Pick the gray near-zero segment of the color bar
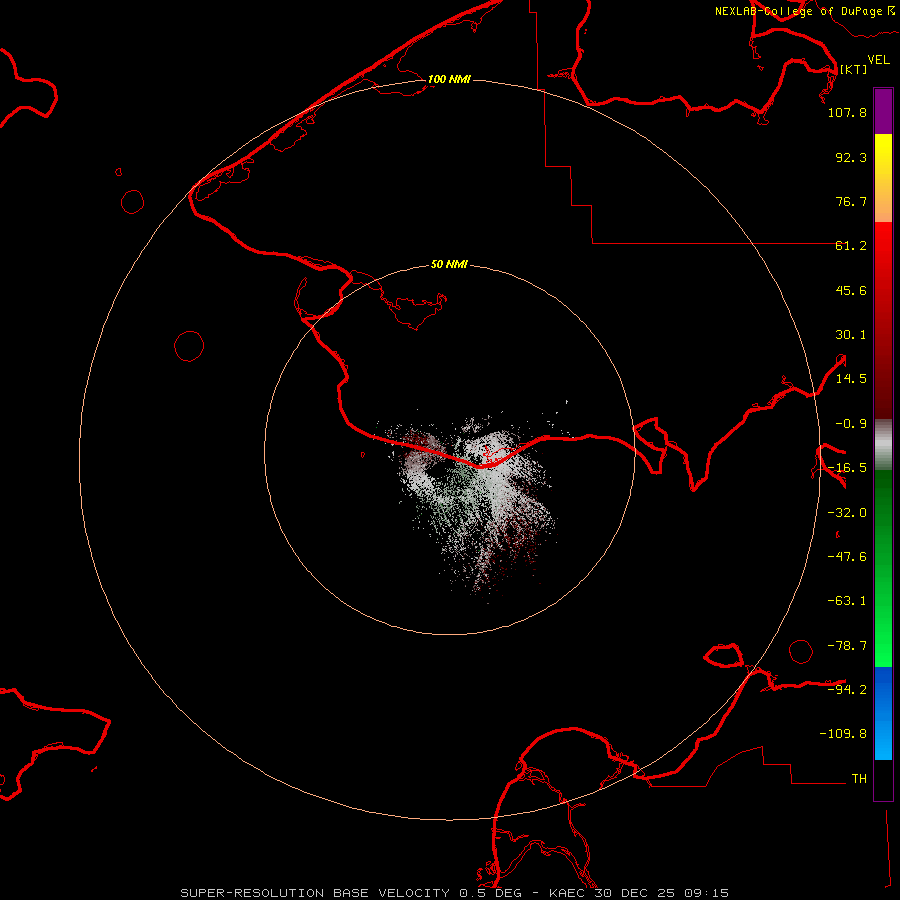900x900 pixels. pos(883,445)
